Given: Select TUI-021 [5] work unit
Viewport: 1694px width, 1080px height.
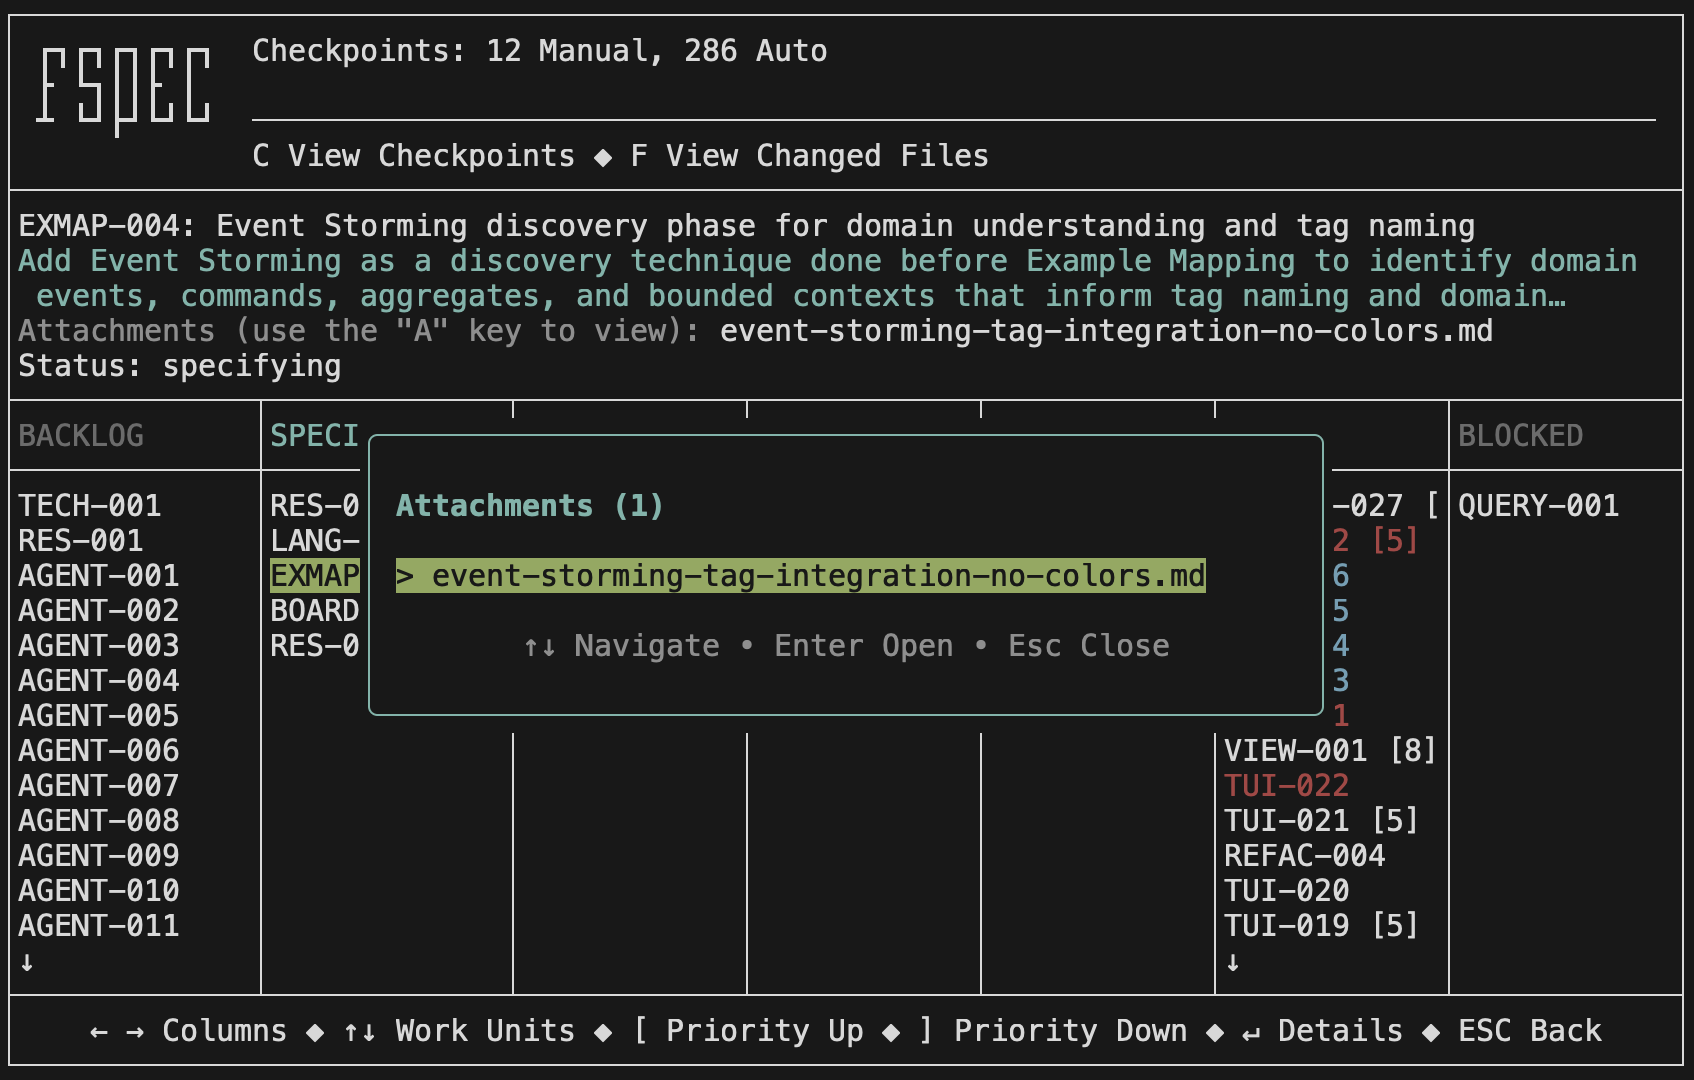Looking at the screenshot, I should click(1321, 821).
